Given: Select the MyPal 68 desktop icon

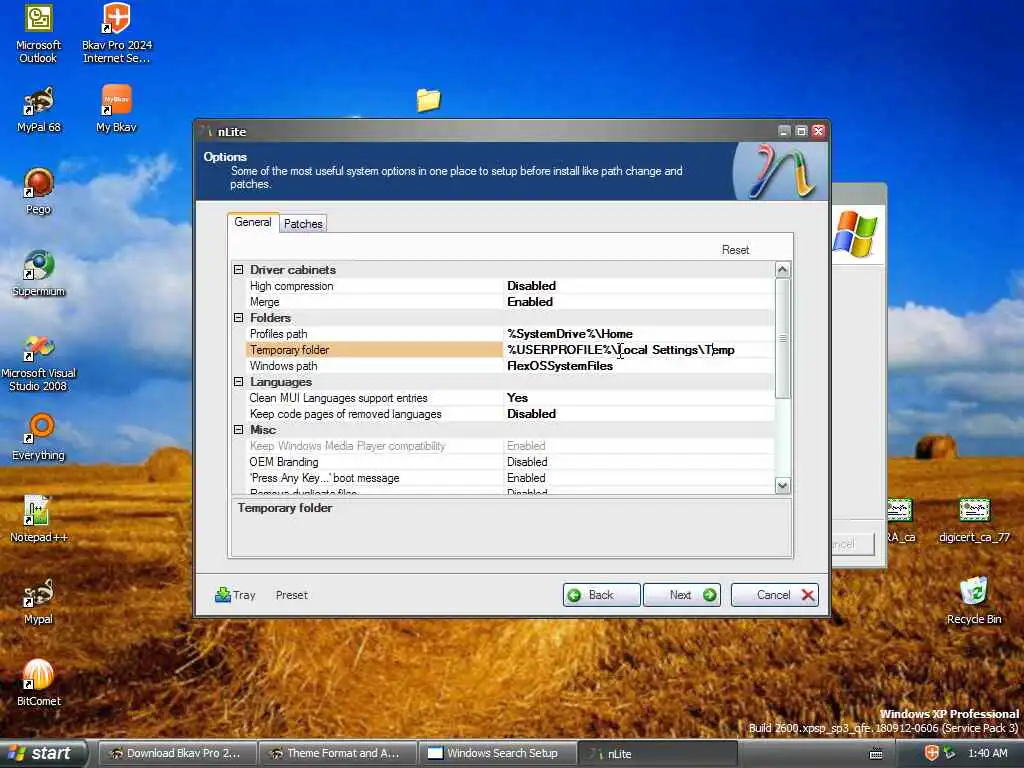Looking at the screenshot, I should coord(39,108).
